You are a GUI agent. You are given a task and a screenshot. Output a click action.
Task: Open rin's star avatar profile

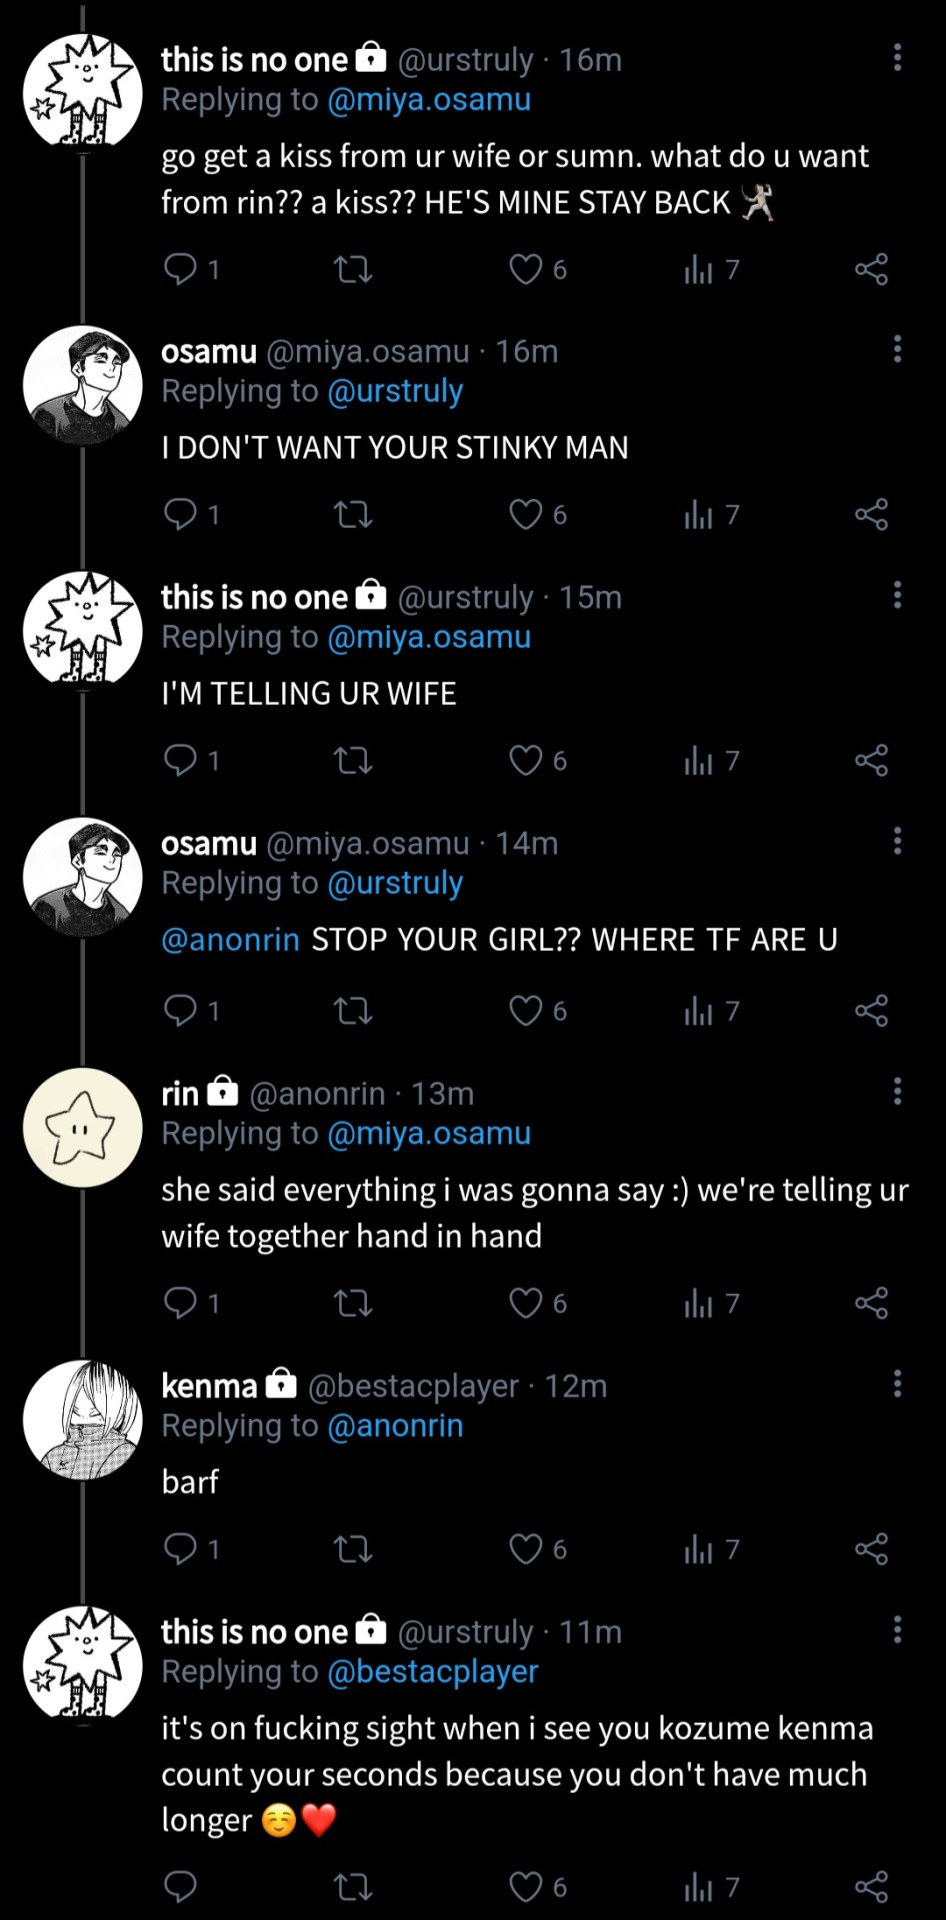click(83, 1127)
